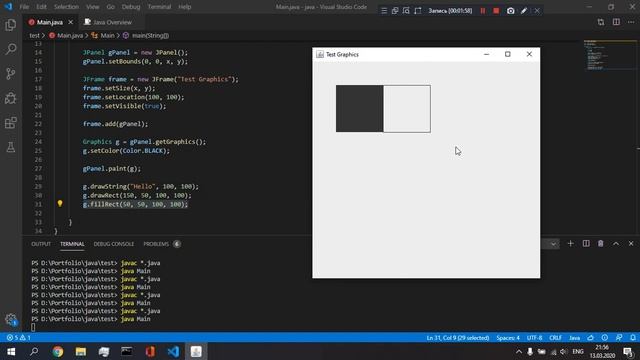Image resolution: width=640 pixels, height=360 pixels.
Task: Change language mode via Java item
Action: 574,338
